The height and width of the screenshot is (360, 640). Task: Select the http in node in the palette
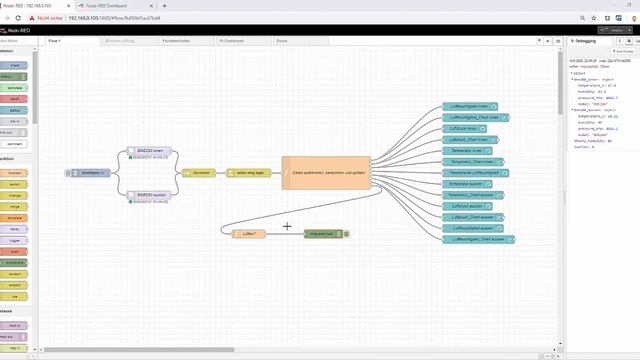coord(14,348)
